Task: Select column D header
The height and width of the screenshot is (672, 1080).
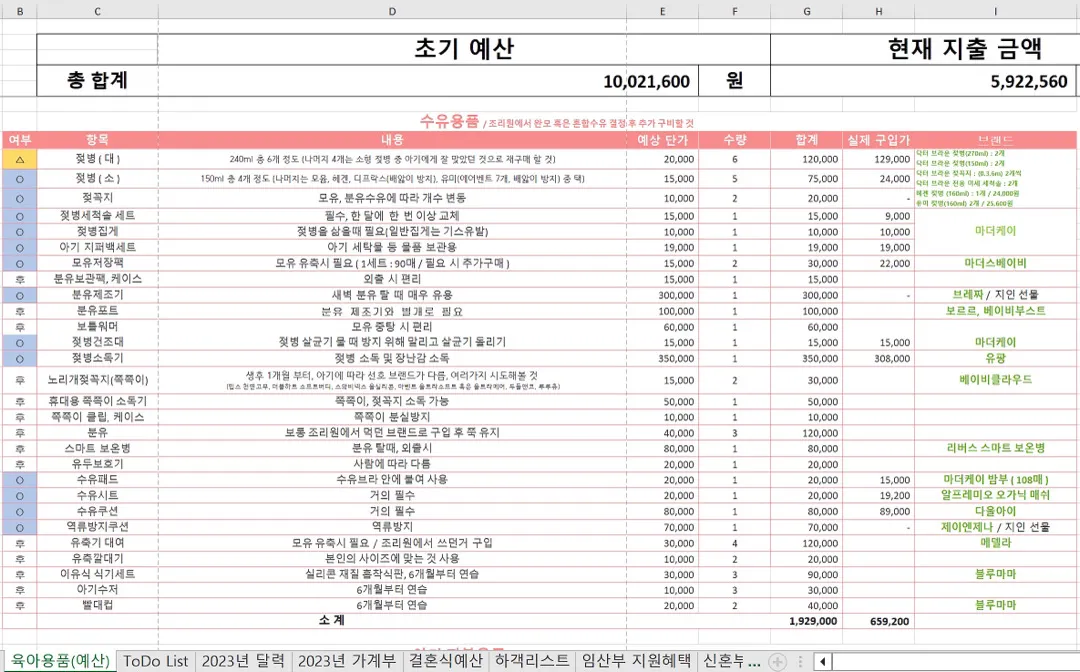Action: click(x=392, y=11)
